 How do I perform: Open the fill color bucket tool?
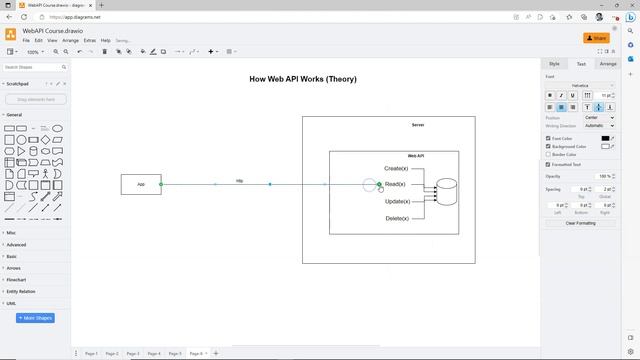(x=143, y=52)
